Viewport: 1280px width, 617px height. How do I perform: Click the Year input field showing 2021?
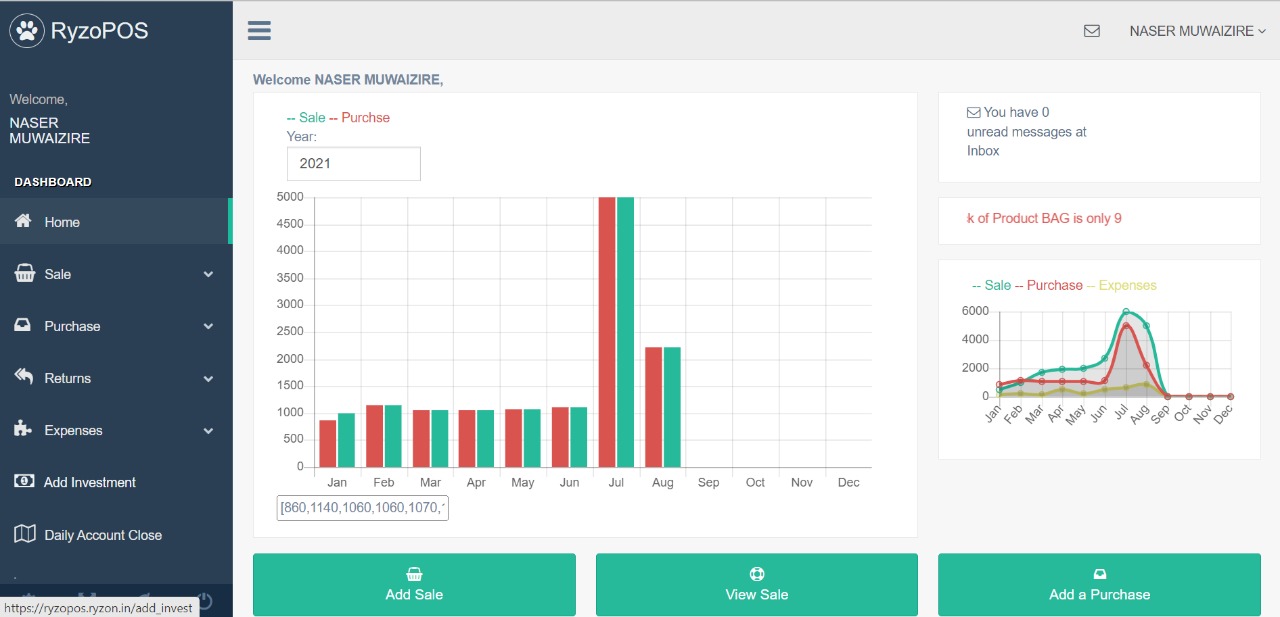[353, 164]
